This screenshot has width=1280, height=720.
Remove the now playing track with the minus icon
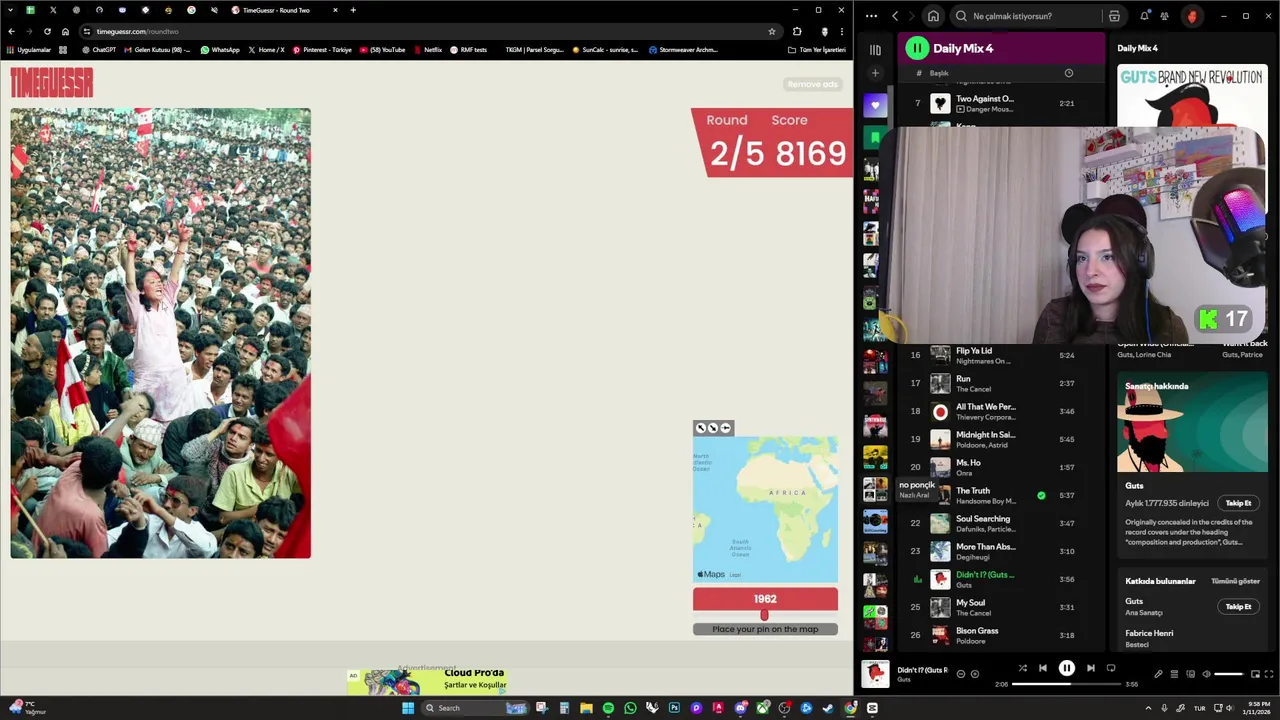pyautogui.click(x=961, y=674)
